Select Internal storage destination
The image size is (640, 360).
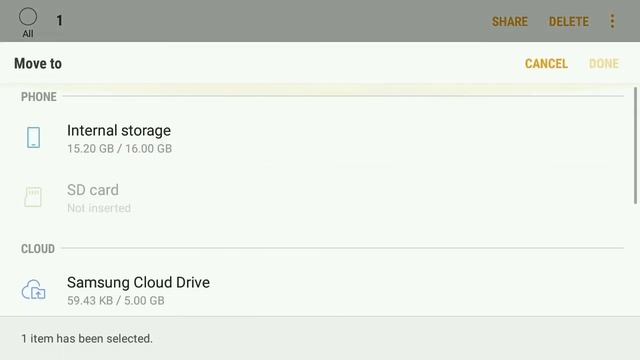320,138
